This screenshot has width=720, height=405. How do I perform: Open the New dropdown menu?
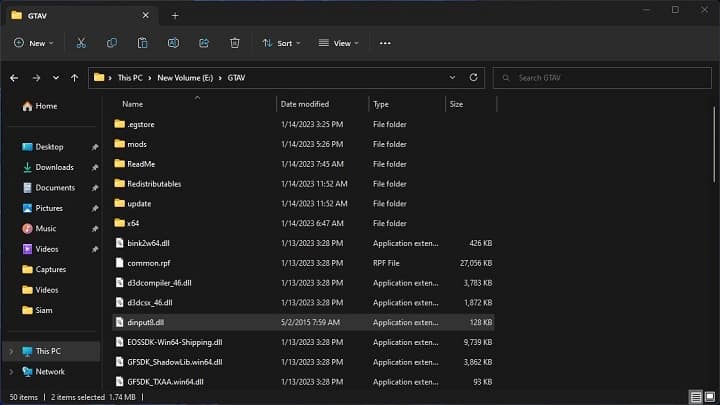pyautogui.click(x=34, y=43)
